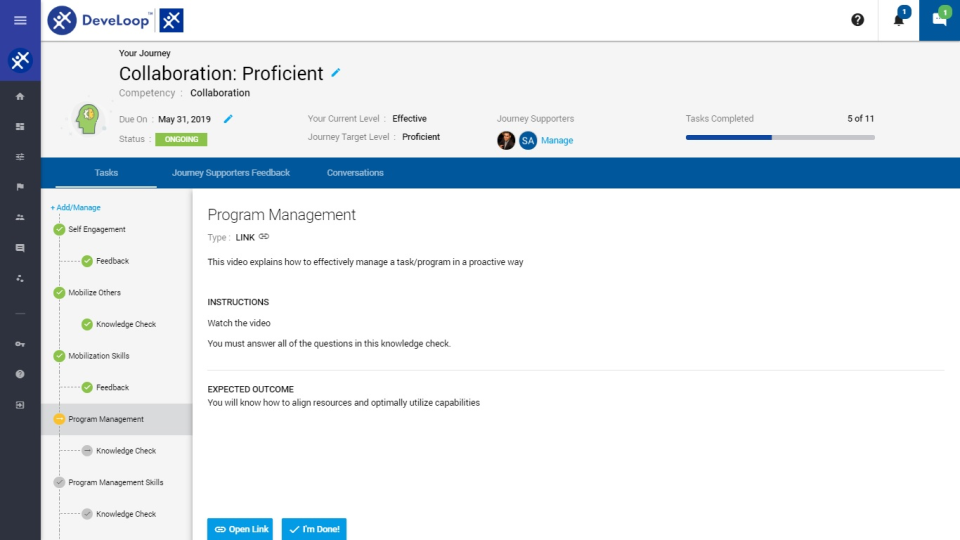Click the Tasks Completed progress bar
The width and height of the screenshot is (960, 540).
(x=780, y=137)
